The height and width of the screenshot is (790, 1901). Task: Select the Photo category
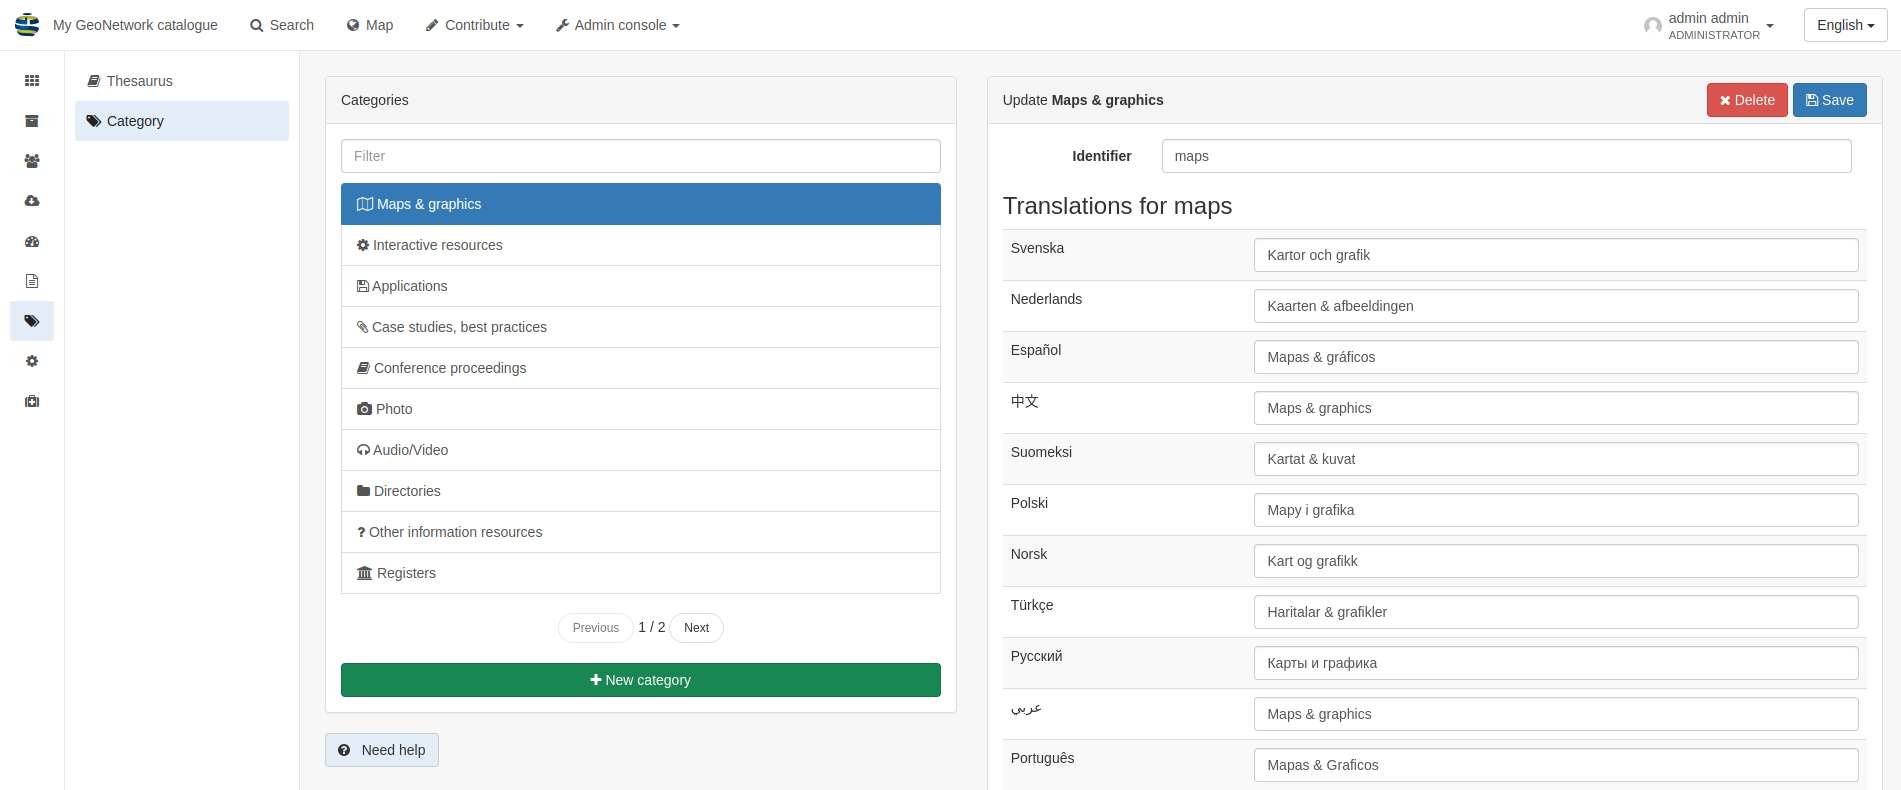tap(641, 409)
